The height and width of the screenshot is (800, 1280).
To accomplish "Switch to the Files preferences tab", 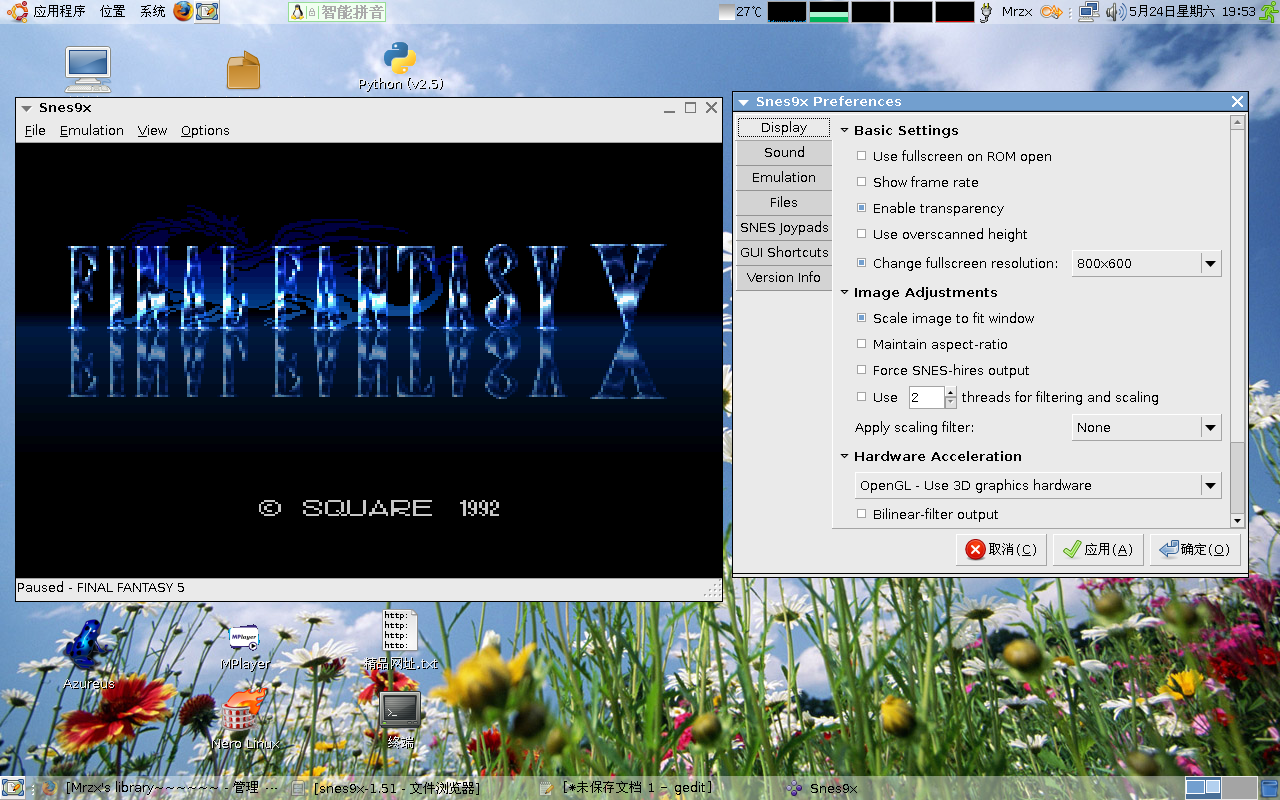I will pyautogui.click(x=784, y=202).
